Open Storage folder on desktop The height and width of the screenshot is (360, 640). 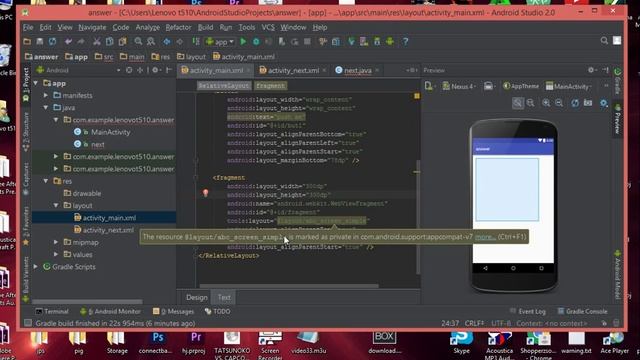pyautogui.click(x=117, y=342)
